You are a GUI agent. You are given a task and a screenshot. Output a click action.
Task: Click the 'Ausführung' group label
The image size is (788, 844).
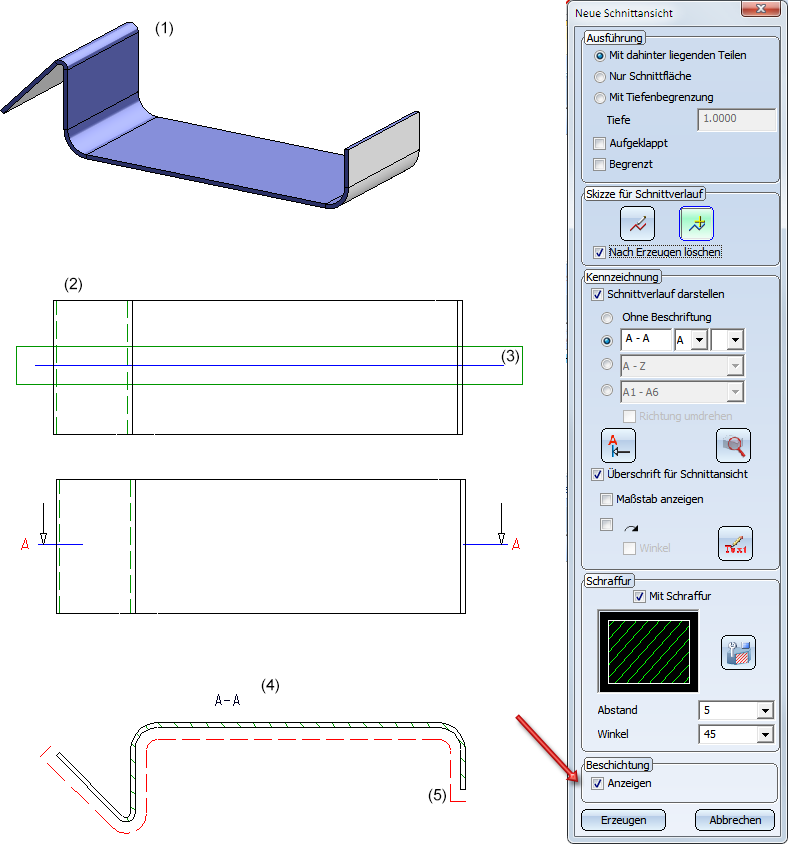click(614, 38)
